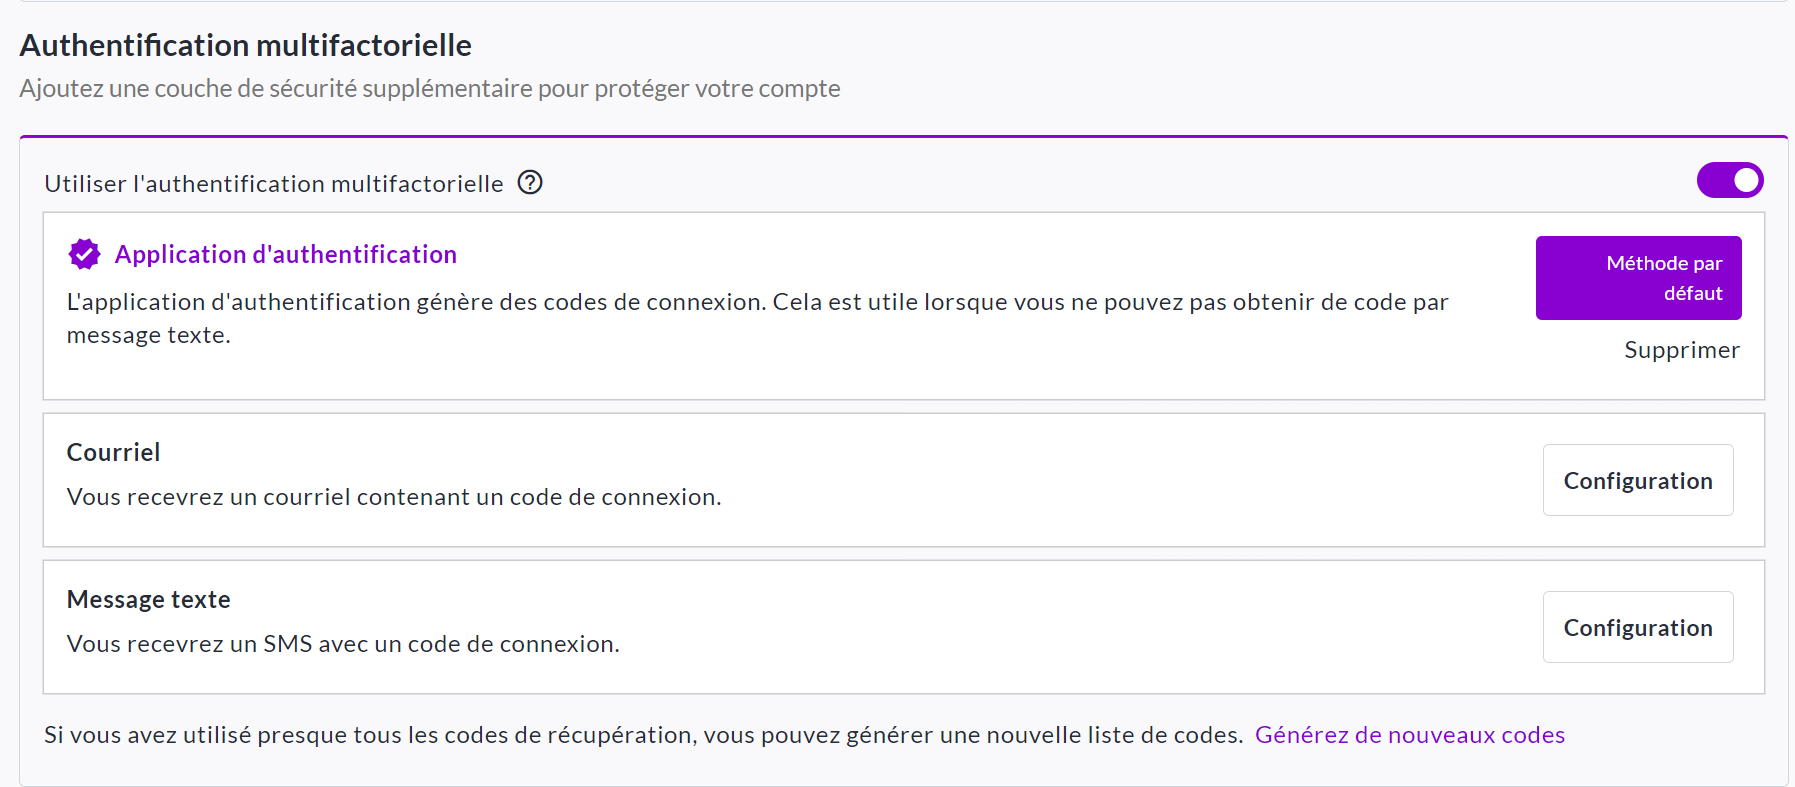Click the SMS description text
Viewport: 1795px width, 787px height.
343,644
